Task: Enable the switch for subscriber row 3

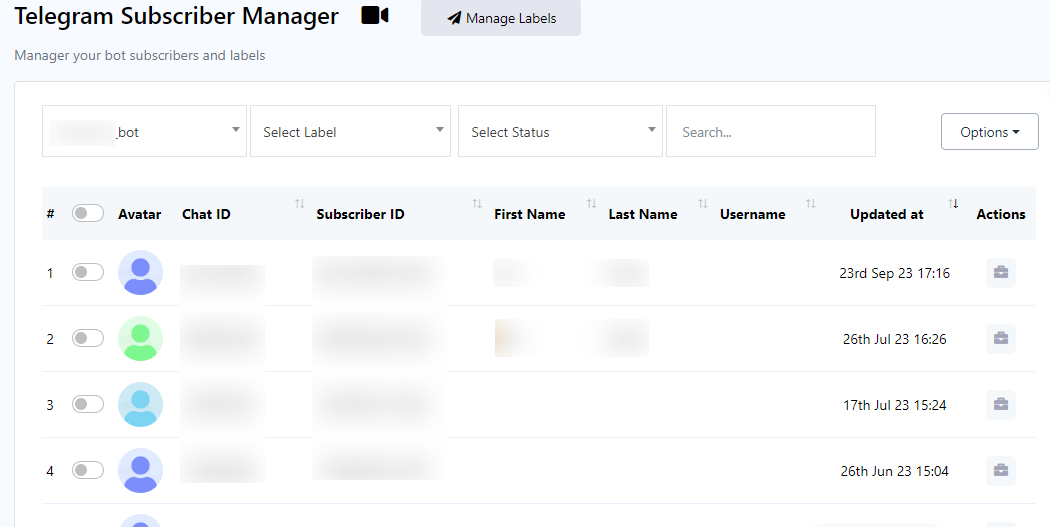Action: pos(88,404)
